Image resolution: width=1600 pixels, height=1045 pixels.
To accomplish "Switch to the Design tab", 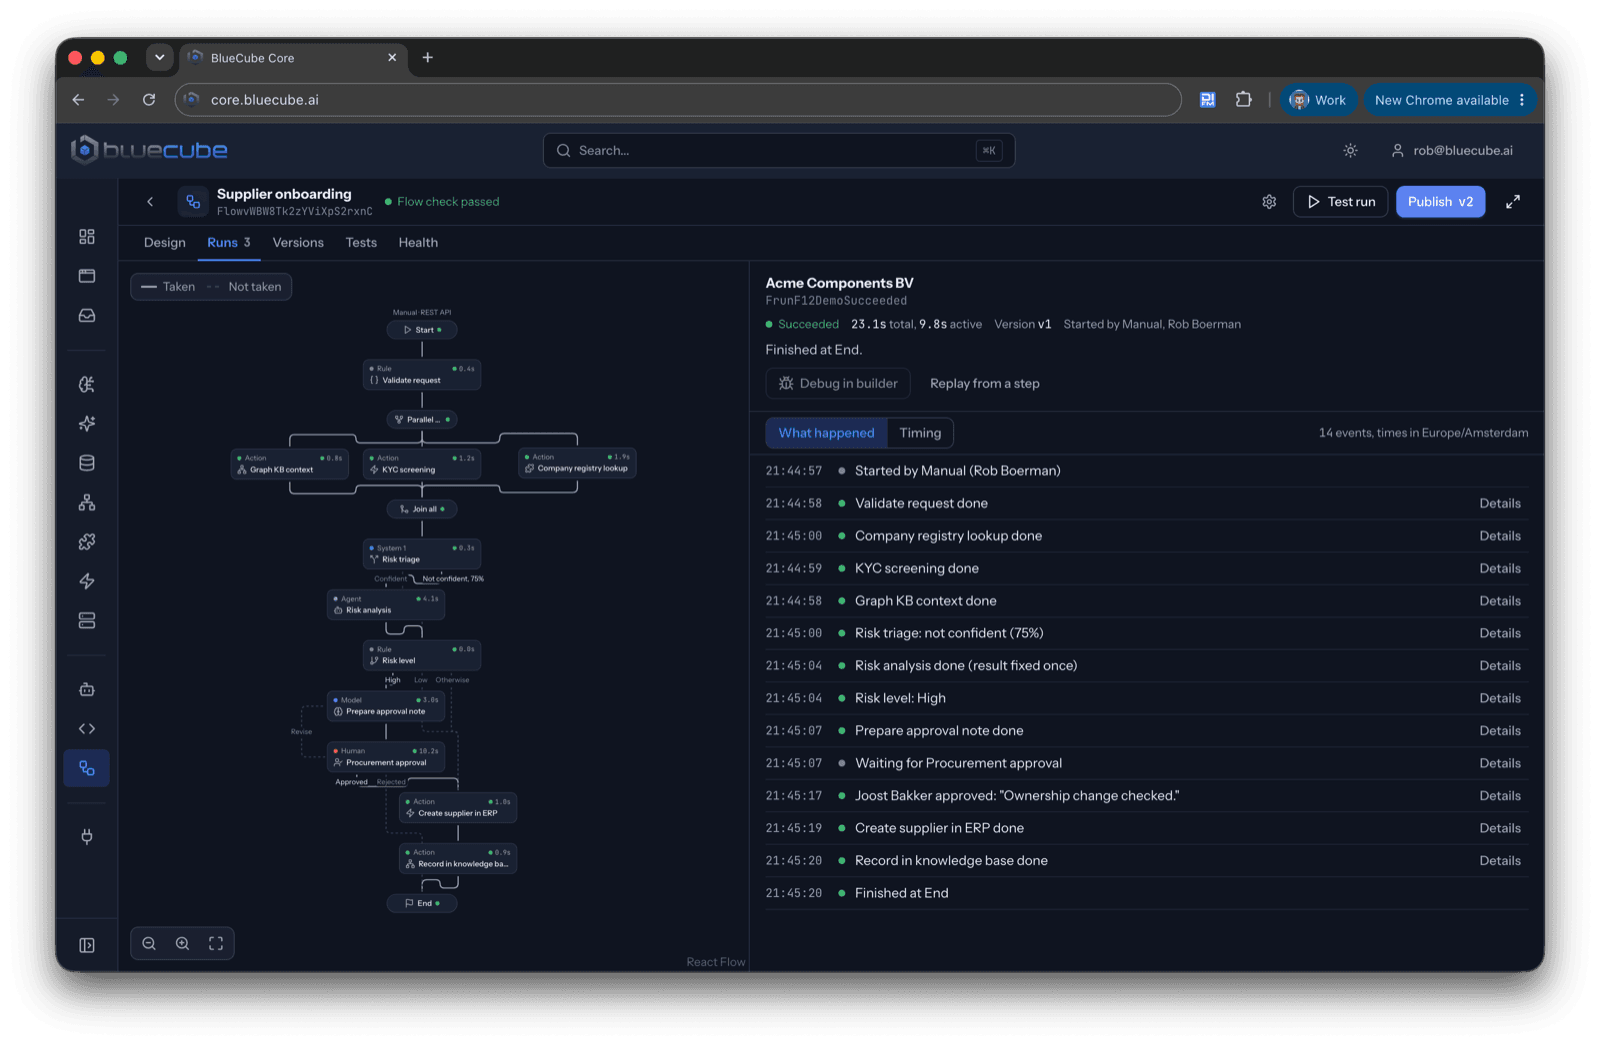I will [165, 243].
